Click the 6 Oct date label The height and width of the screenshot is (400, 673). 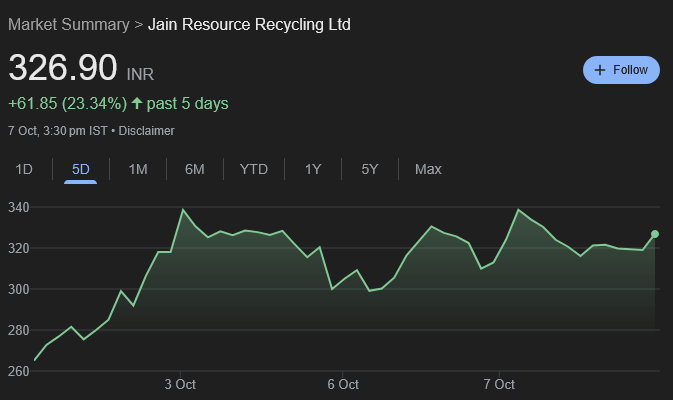[343, 384]
